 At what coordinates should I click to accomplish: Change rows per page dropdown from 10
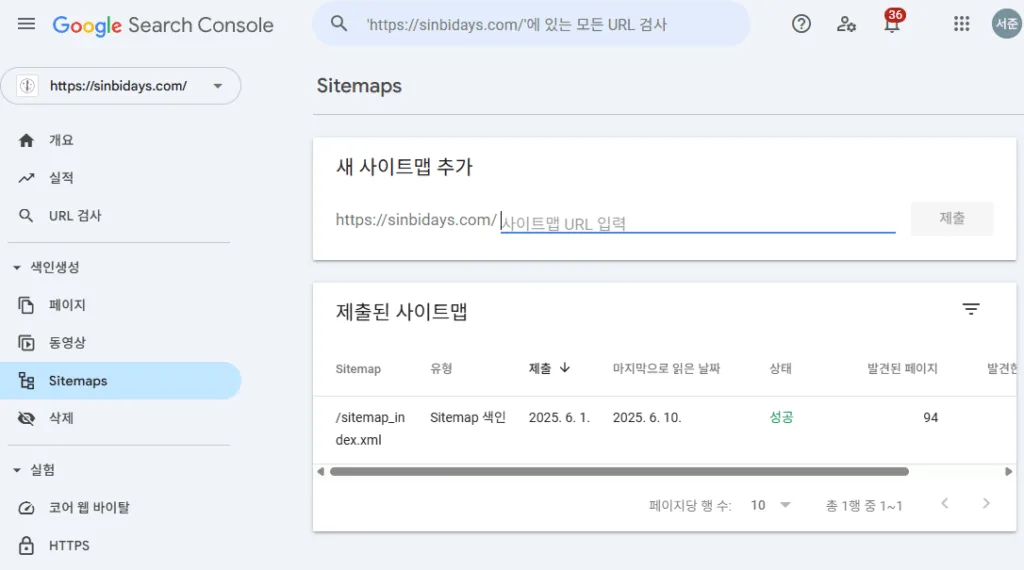[771, 505]
